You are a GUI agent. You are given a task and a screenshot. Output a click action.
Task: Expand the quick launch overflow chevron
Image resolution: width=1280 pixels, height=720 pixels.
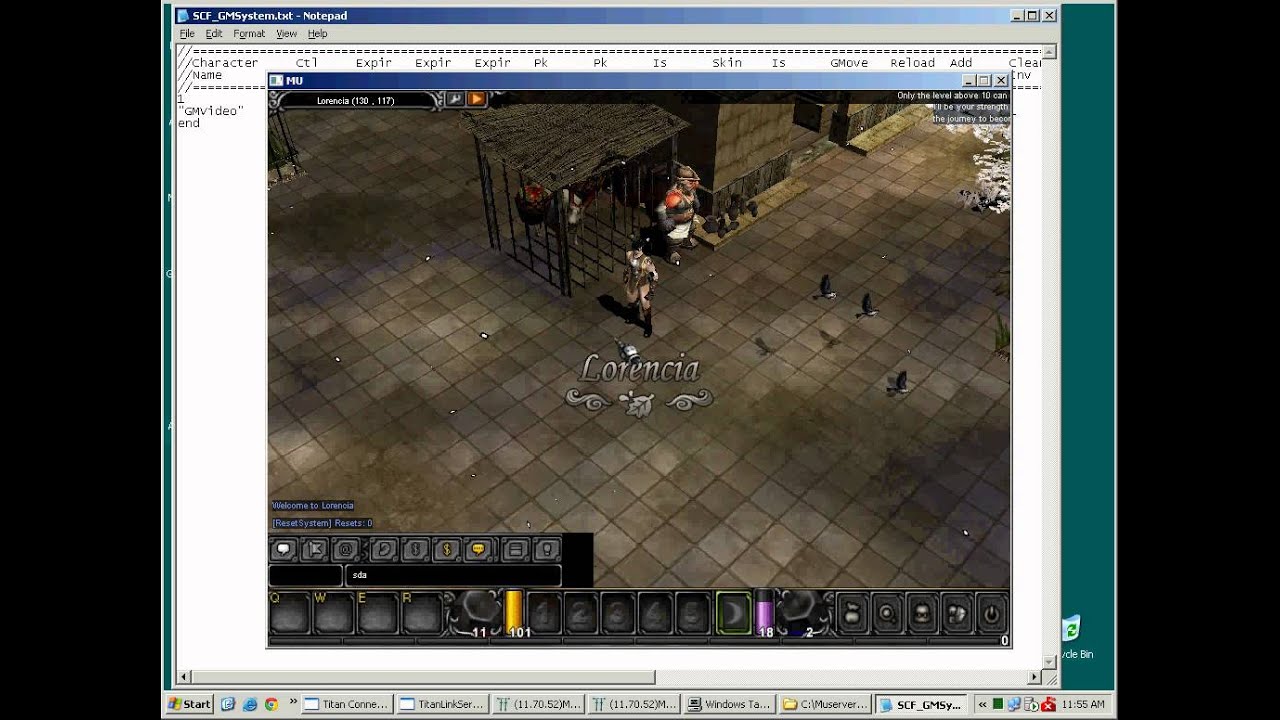pyautogui.click(x=291, y=704)
